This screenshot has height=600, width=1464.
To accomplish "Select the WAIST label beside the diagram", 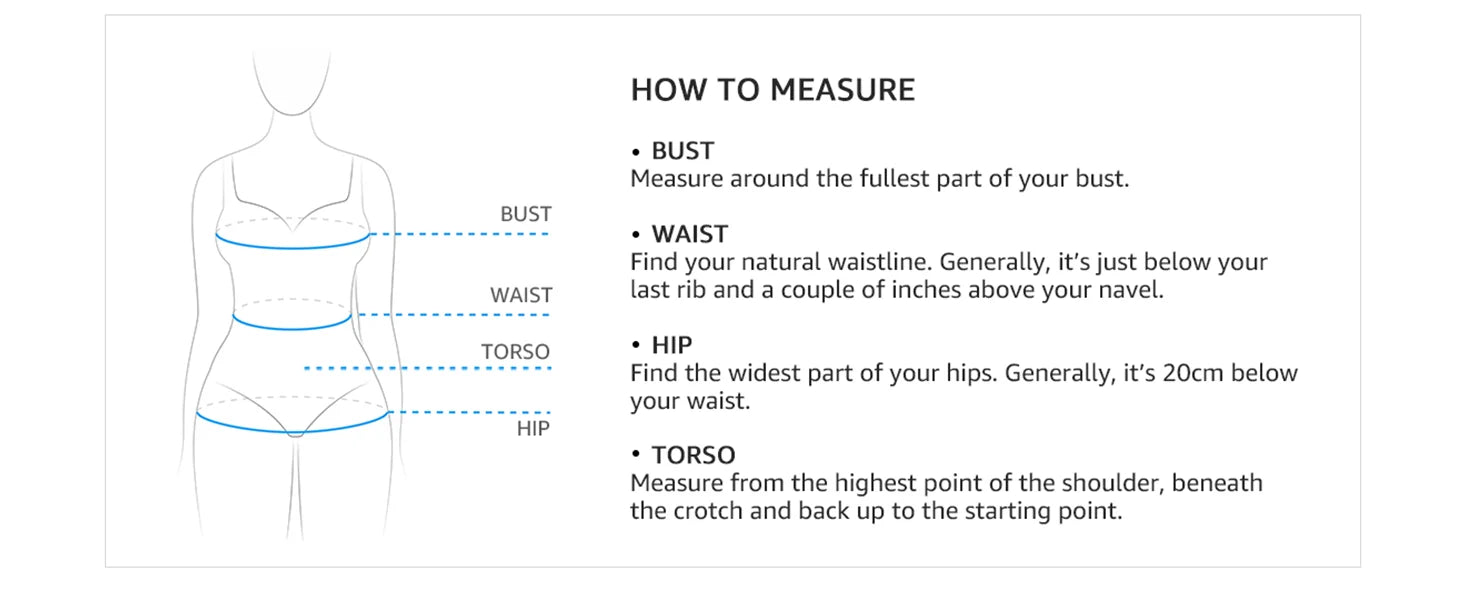I will pyautogui.click(x=521, y=296).
